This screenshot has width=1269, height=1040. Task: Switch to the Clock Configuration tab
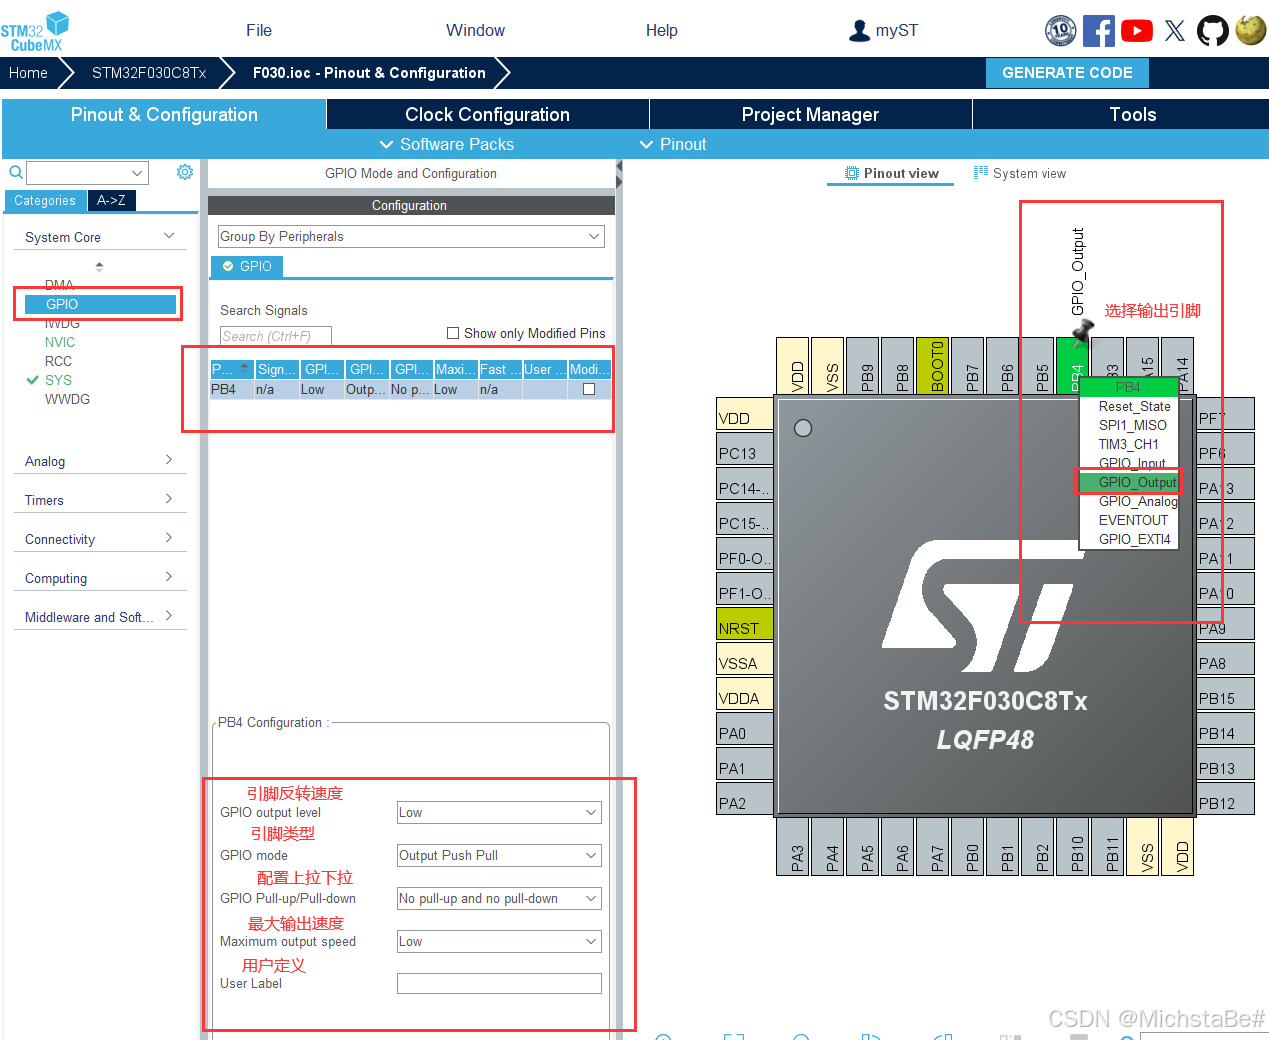coord(487,114)
